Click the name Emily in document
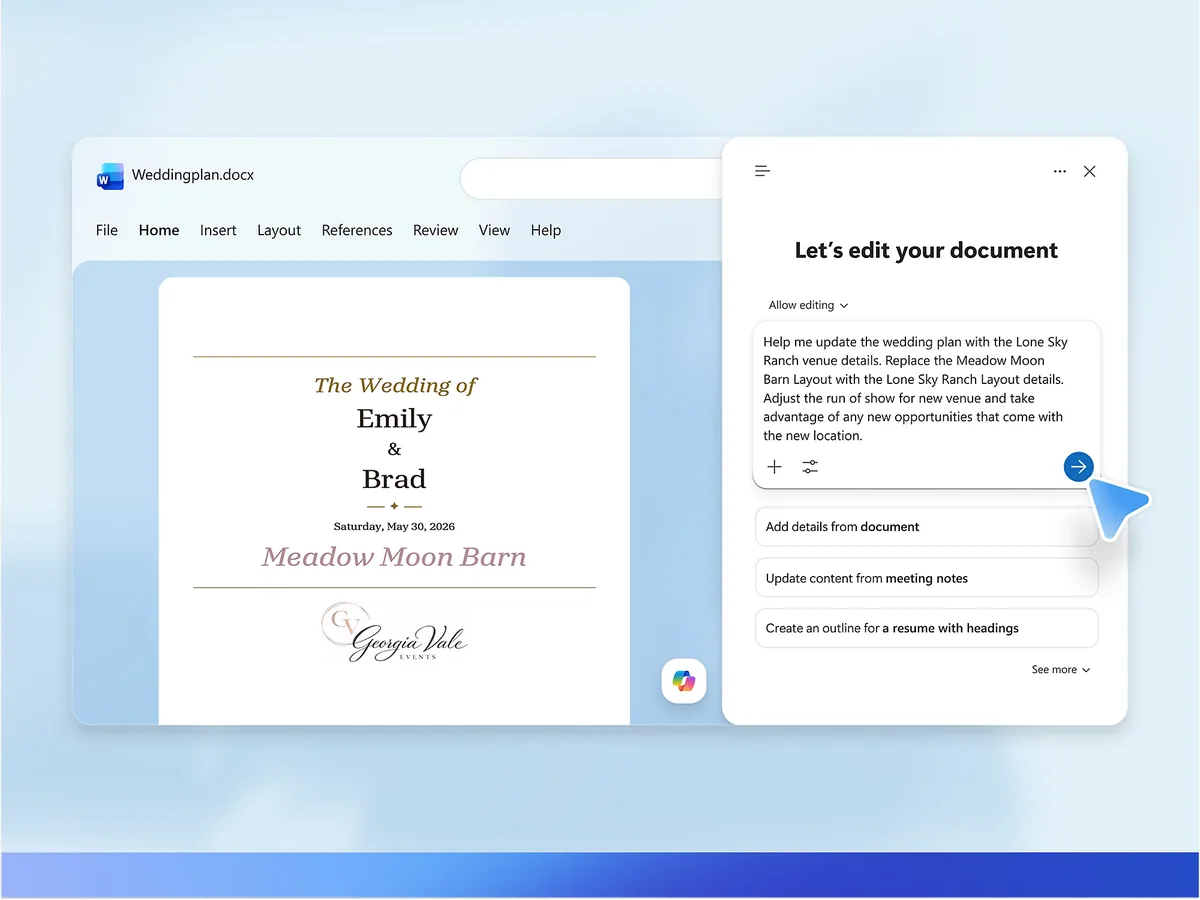1200x900 pixels. [x=394, y=418]
